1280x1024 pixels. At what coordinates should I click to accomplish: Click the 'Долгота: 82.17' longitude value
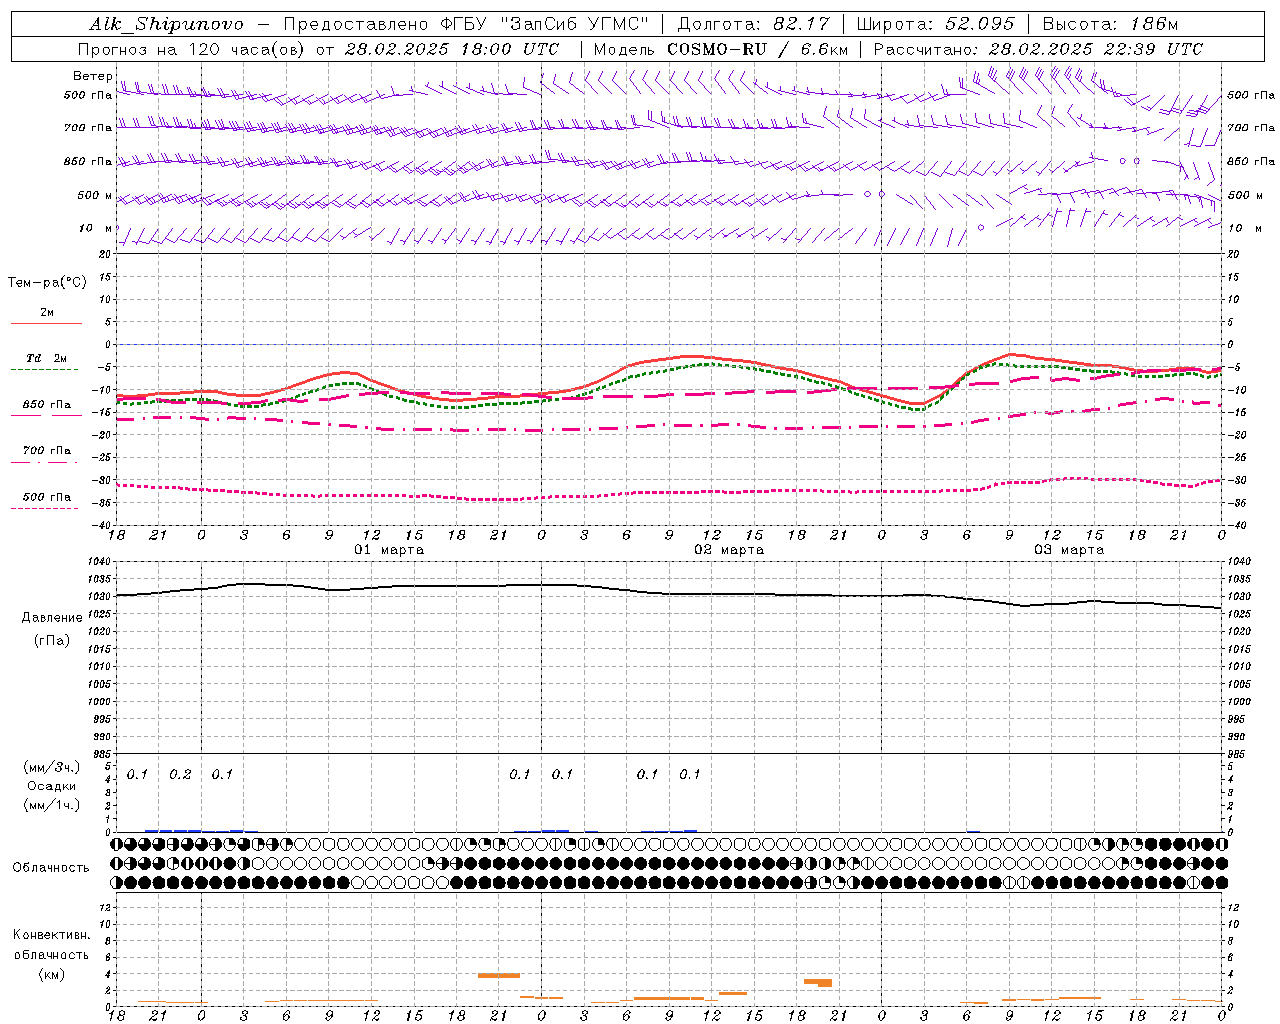(753, 24)
